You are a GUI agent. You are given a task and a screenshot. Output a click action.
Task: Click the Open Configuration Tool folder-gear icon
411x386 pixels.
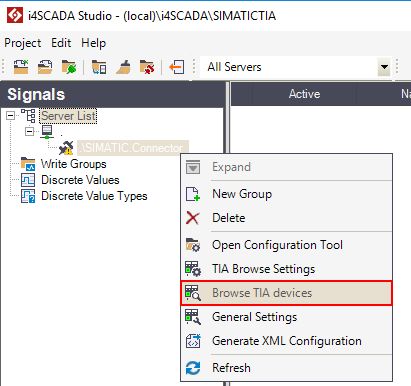coord(193,245)
